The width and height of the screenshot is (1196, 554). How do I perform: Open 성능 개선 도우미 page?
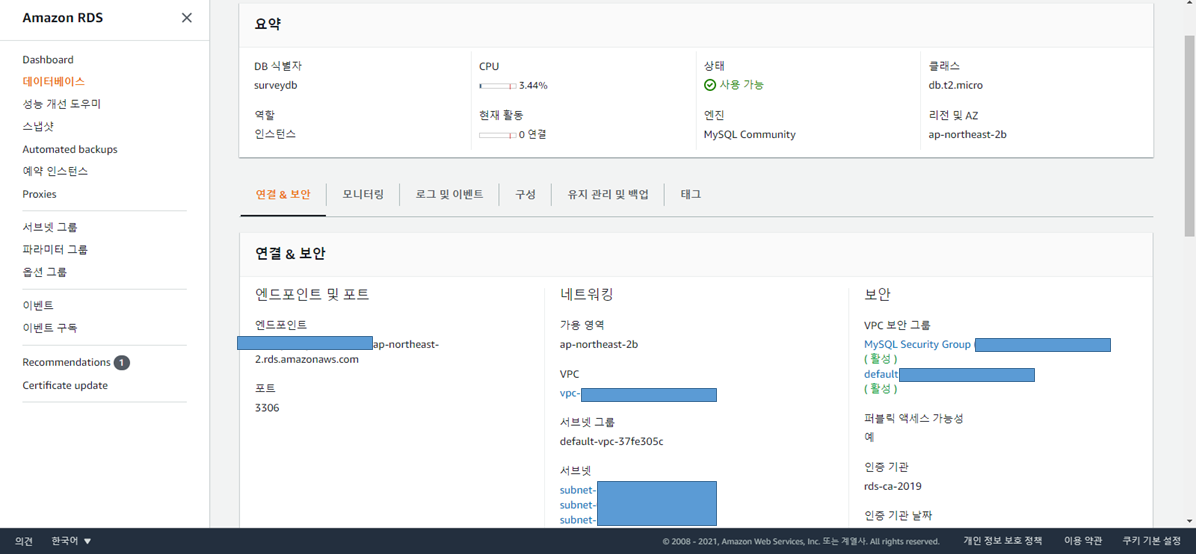click(x=62, y=104)
